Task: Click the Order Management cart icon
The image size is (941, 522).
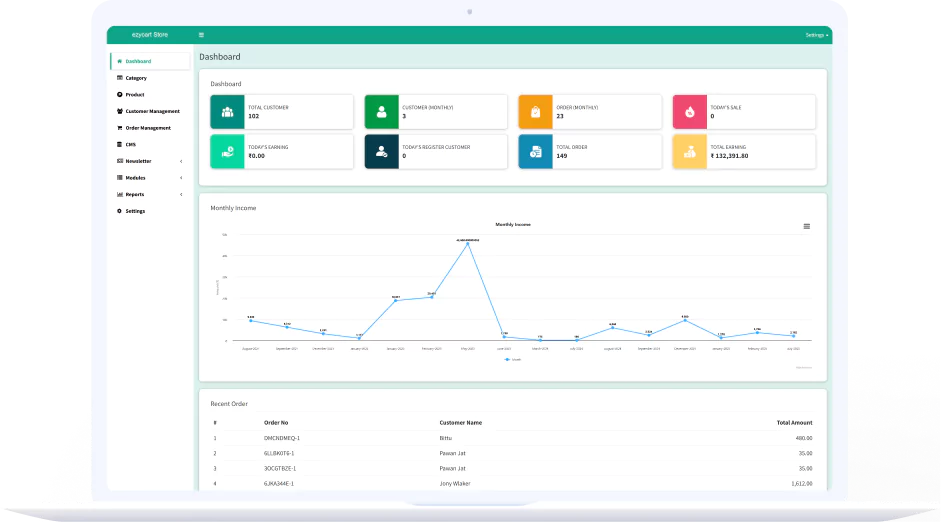Action: pos(119,128)
